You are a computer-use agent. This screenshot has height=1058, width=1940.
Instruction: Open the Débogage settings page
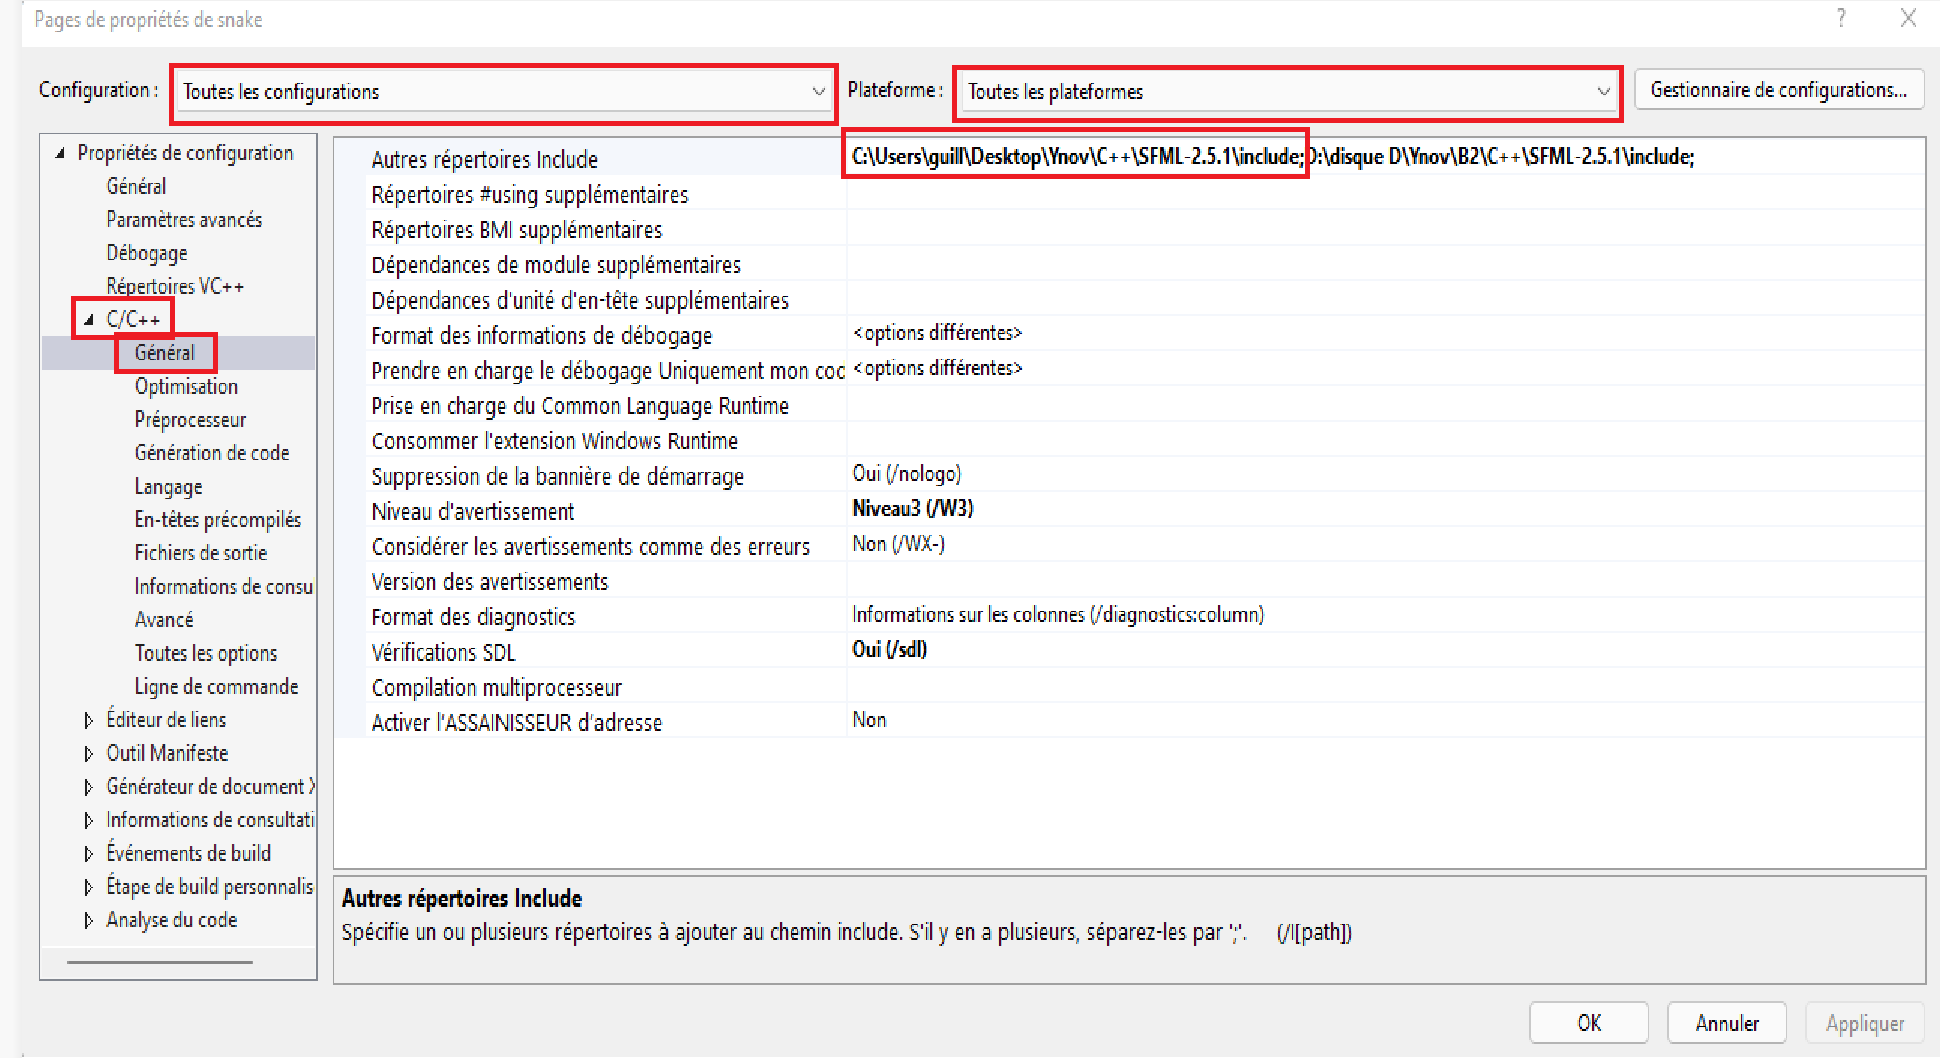147,252
